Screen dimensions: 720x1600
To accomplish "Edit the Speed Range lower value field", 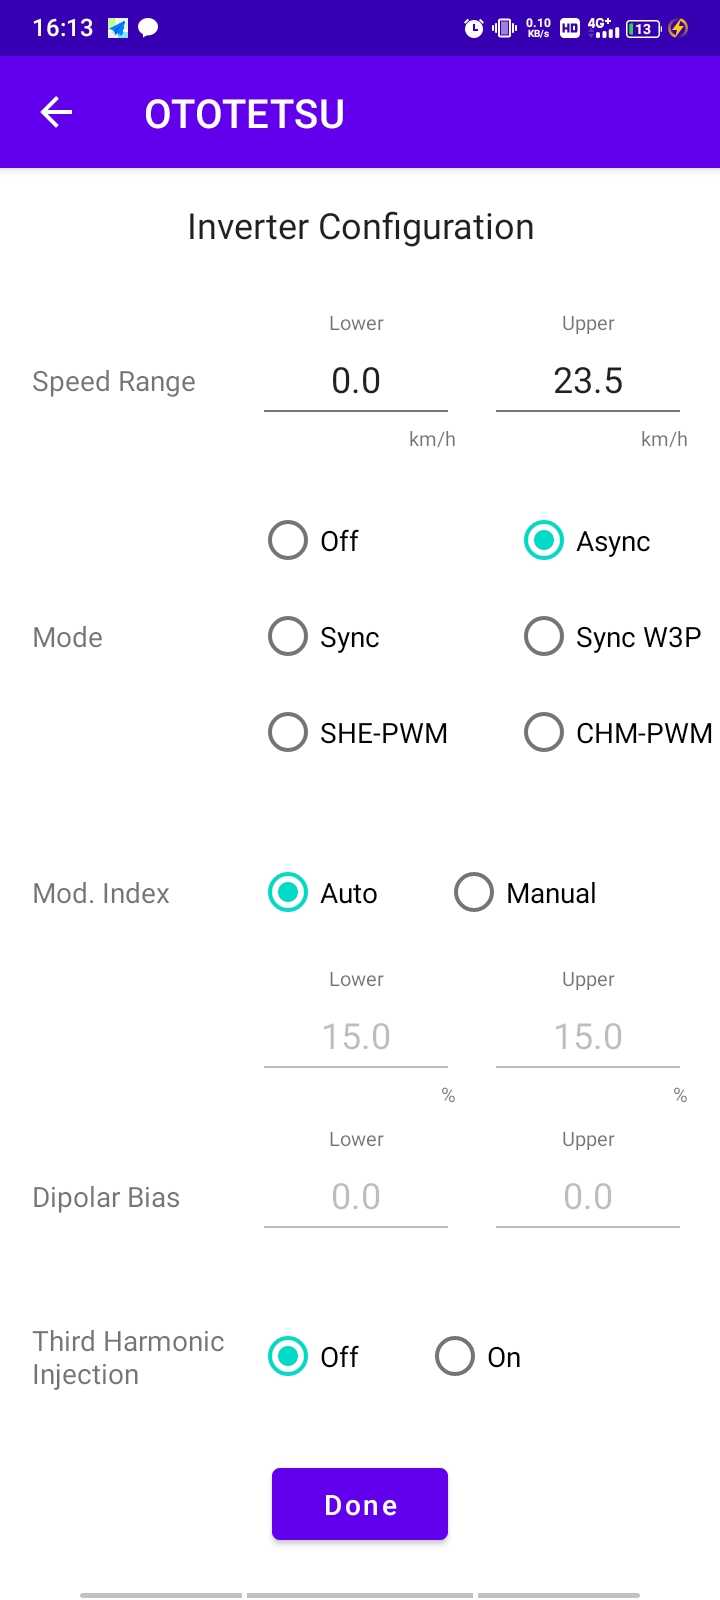I will pos(356,381).
